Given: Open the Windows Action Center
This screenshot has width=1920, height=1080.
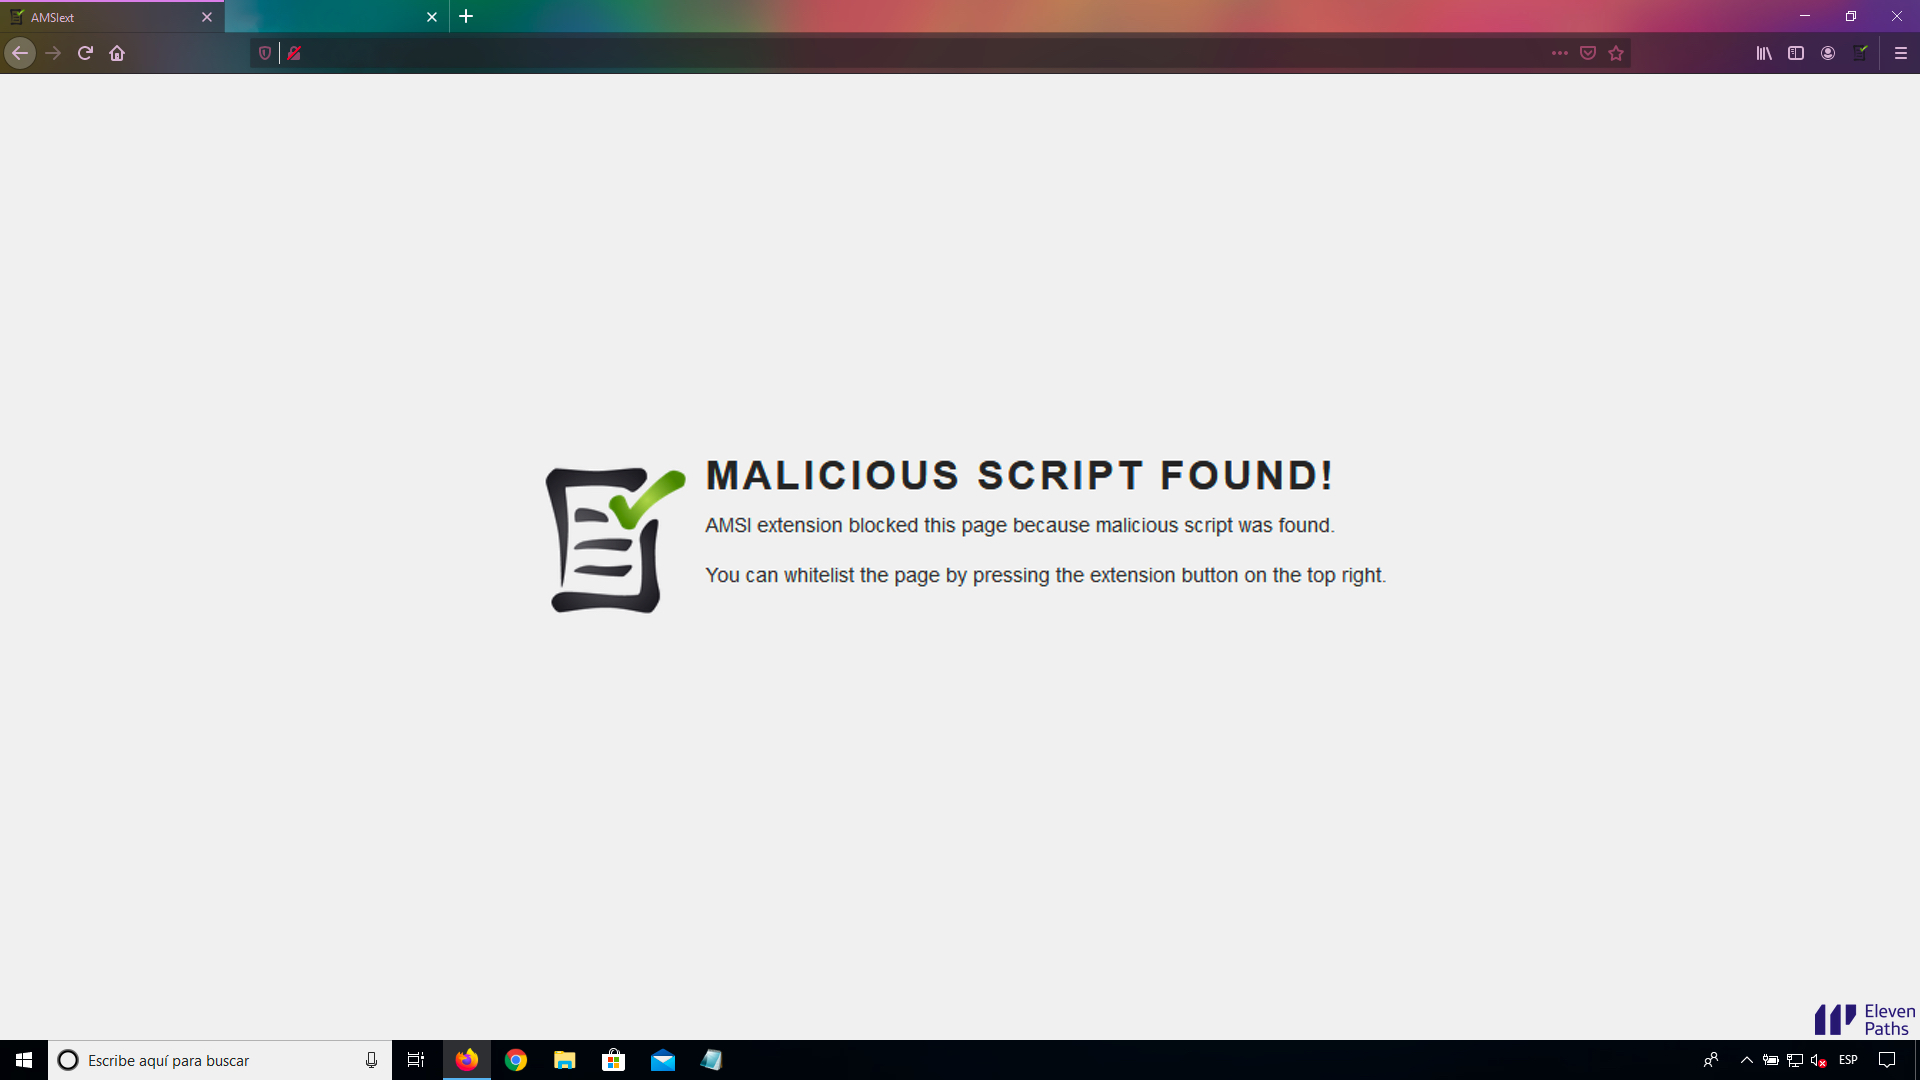Looking at the screenshot, I should 1887,1060.
